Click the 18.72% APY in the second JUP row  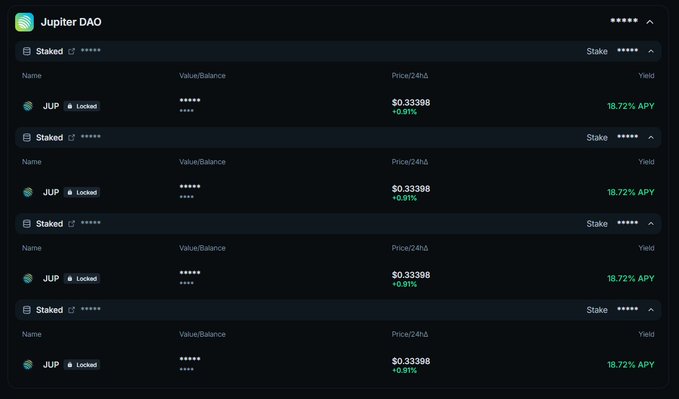coord(630,192)
